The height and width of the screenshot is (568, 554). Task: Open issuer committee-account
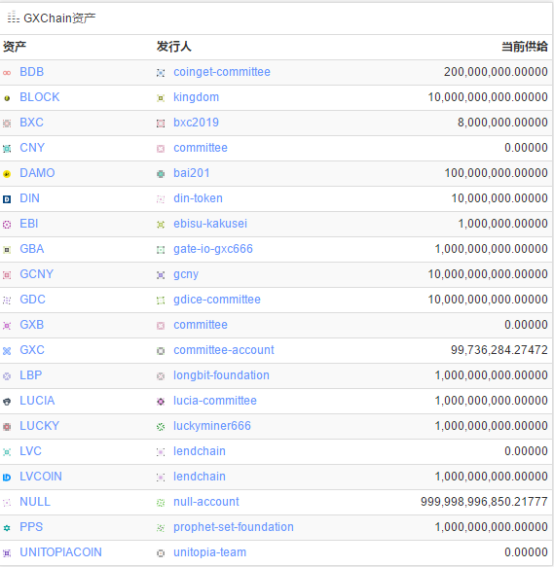(x=224, y=350)
